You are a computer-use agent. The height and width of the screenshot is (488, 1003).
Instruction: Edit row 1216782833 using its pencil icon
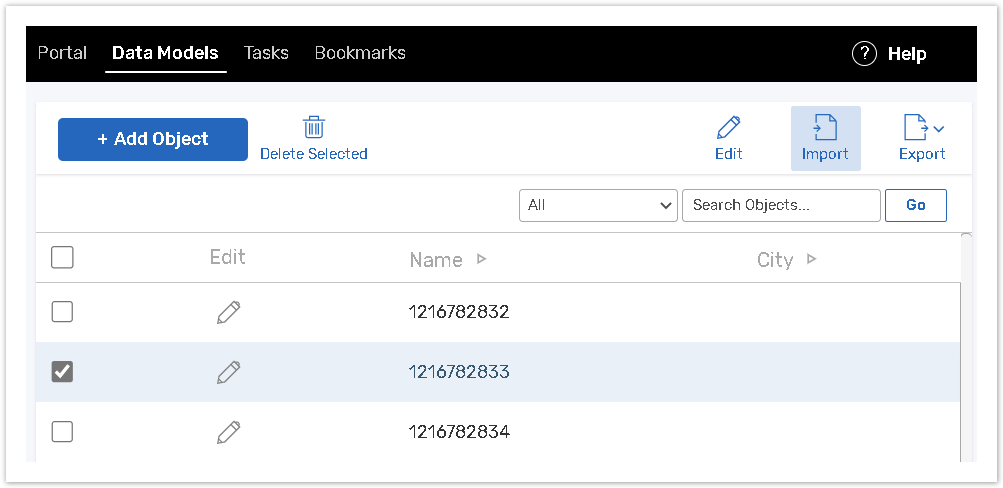(x=228, y=372)
